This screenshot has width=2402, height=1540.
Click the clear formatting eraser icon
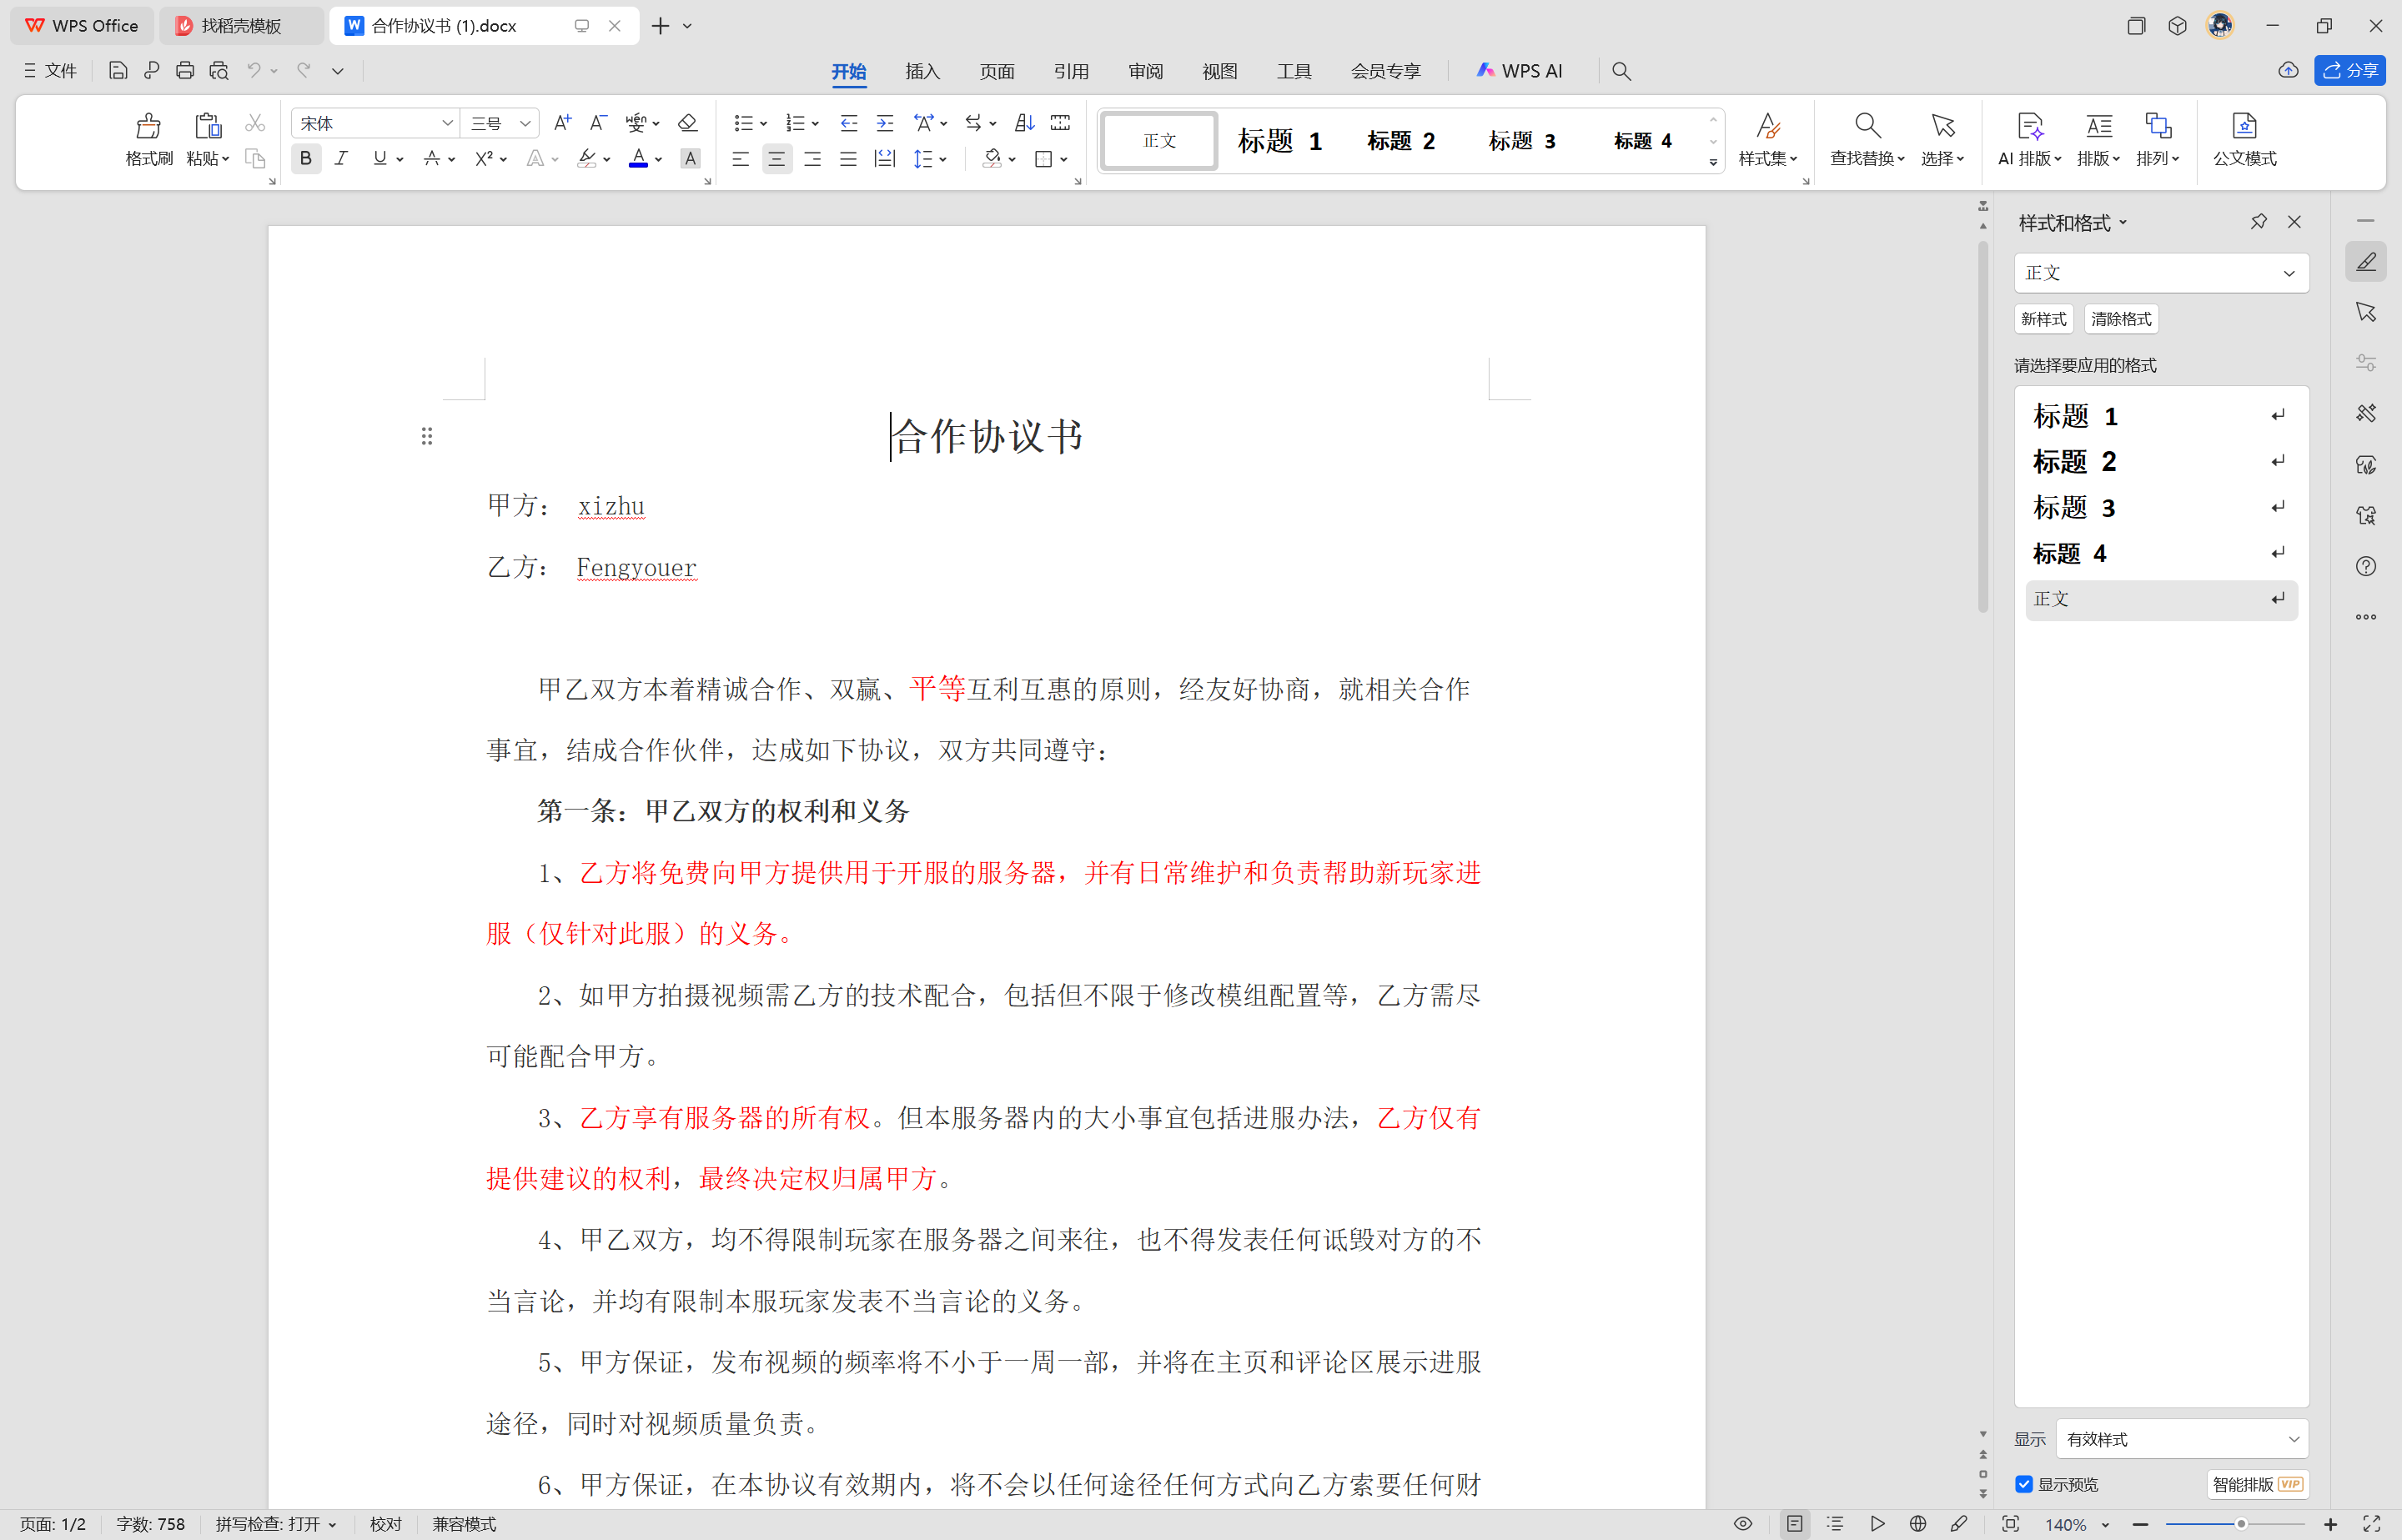pos(687,123)
